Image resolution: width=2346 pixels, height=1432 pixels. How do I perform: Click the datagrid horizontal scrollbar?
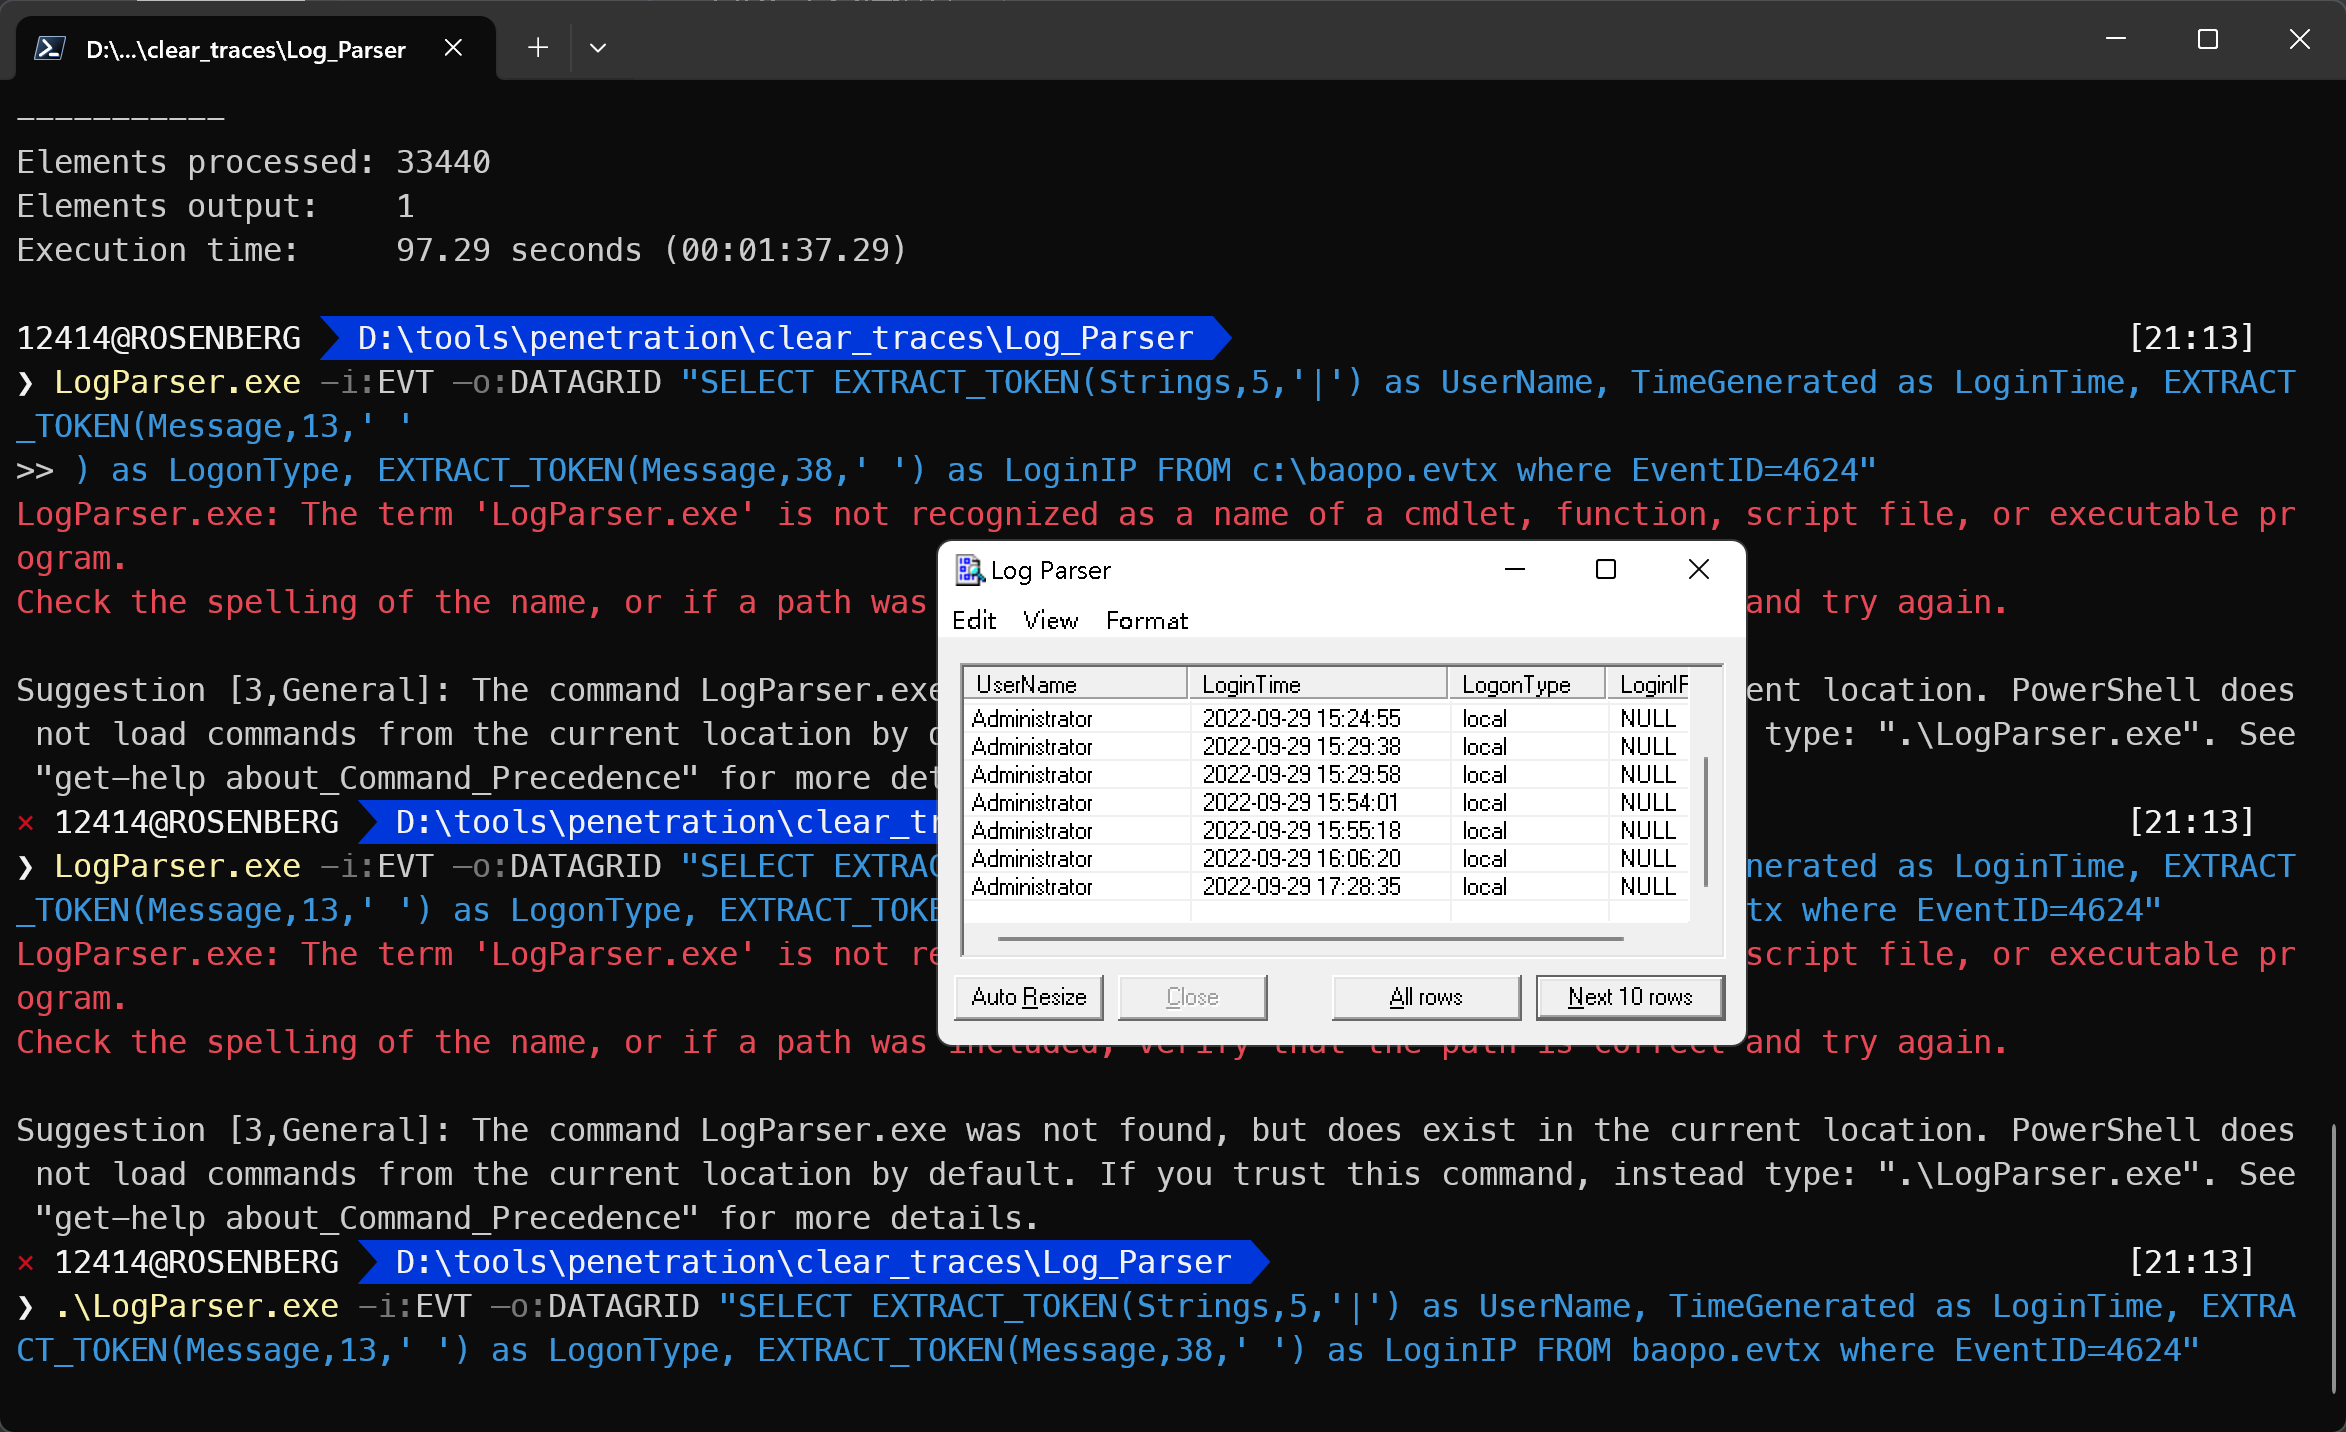click(1310, 939)
